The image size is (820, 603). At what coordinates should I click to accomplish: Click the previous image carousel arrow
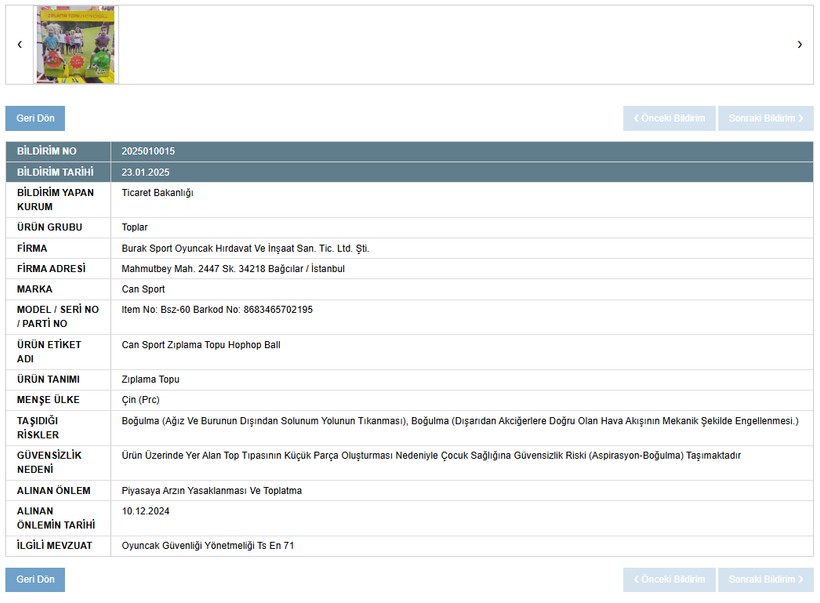(20, 44)
